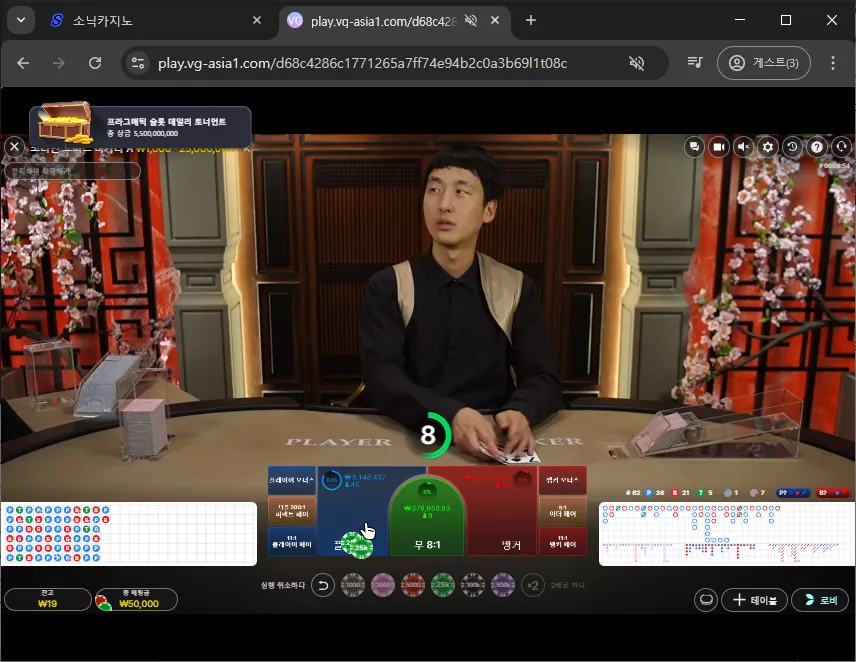The image size is (856, 662).
Task: Open the bet history clock icon
Action: coord(792,147)
